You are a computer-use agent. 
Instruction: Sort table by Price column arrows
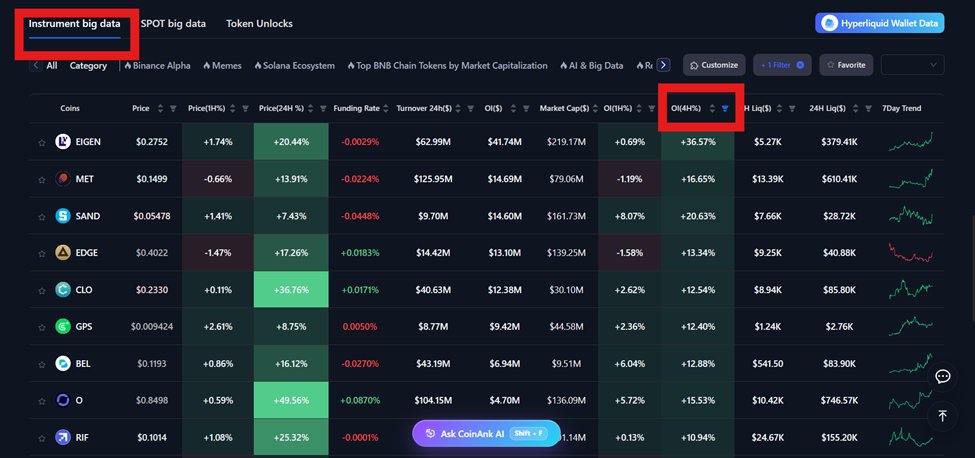point(160,109)
